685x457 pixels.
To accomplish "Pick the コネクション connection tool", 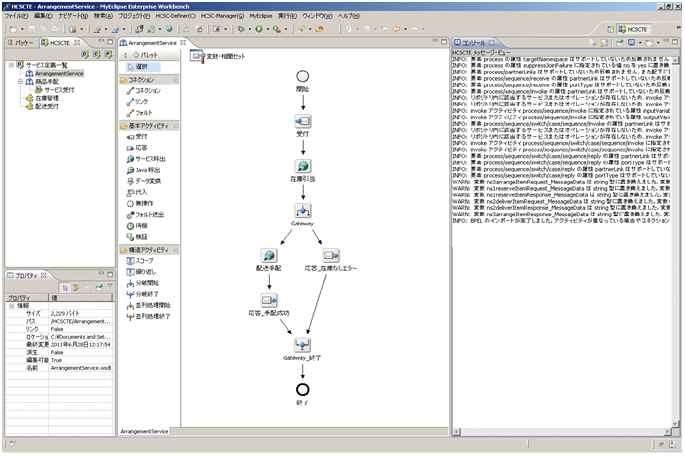I will 146,90.
